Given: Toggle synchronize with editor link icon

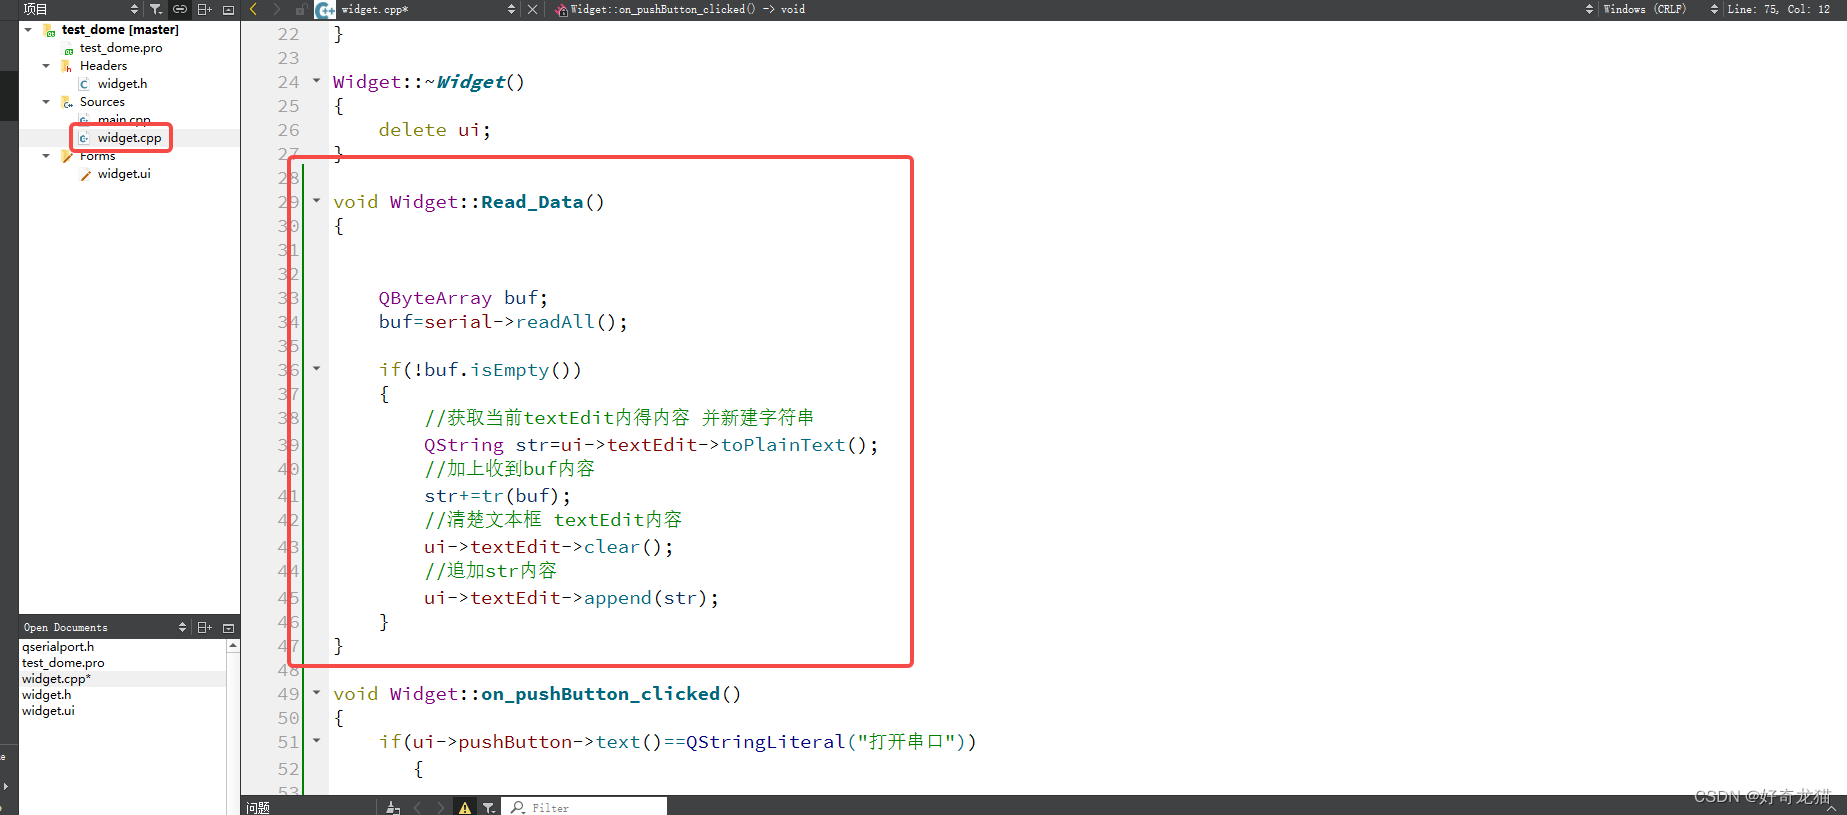Looking at the screenshot, I should [x=180, y=9].
